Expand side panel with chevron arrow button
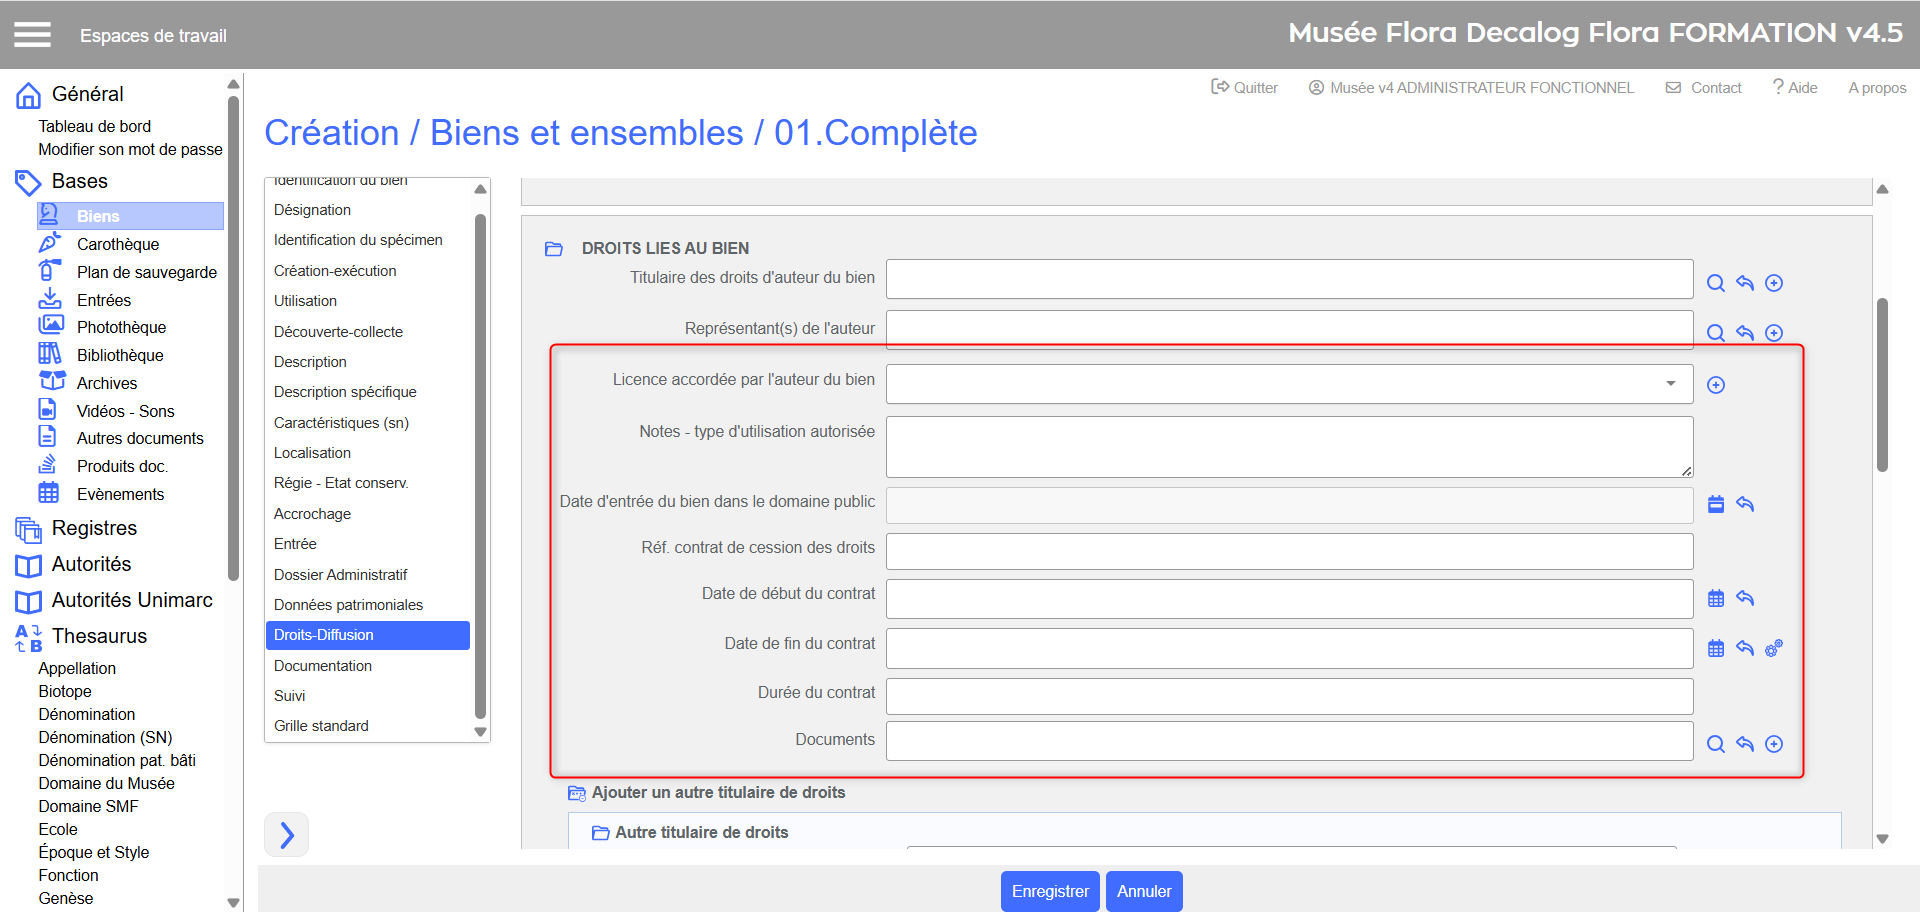 tap(287, 834)
